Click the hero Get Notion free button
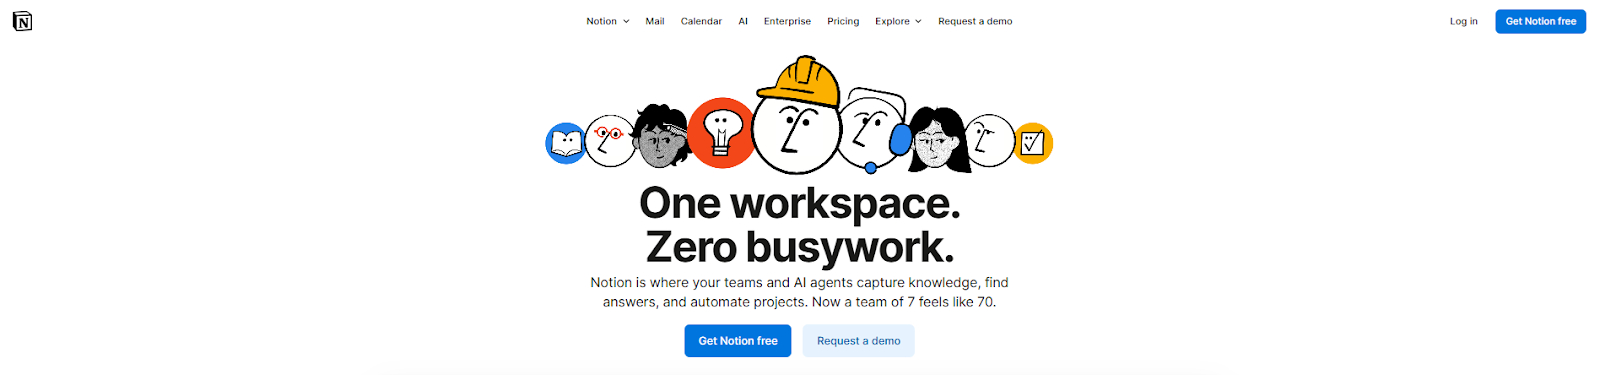Image resolution: width=1600 pixels, height=375 pixels. tap(738, 341)
